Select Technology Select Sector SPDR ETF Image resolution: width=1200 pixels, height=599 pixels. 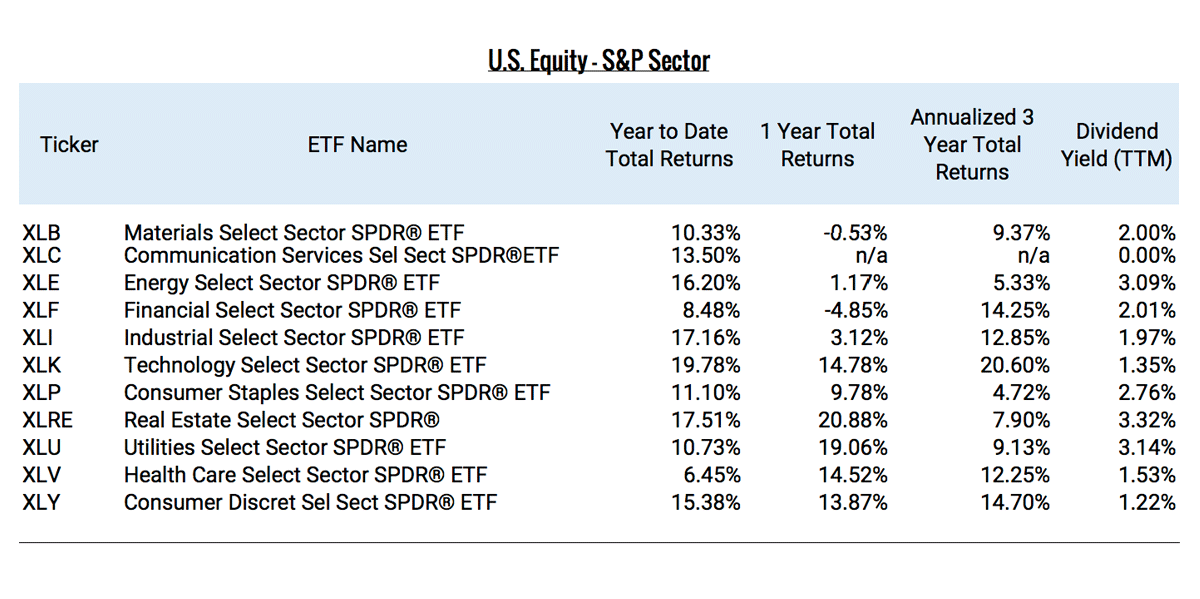tap(305, 365)
